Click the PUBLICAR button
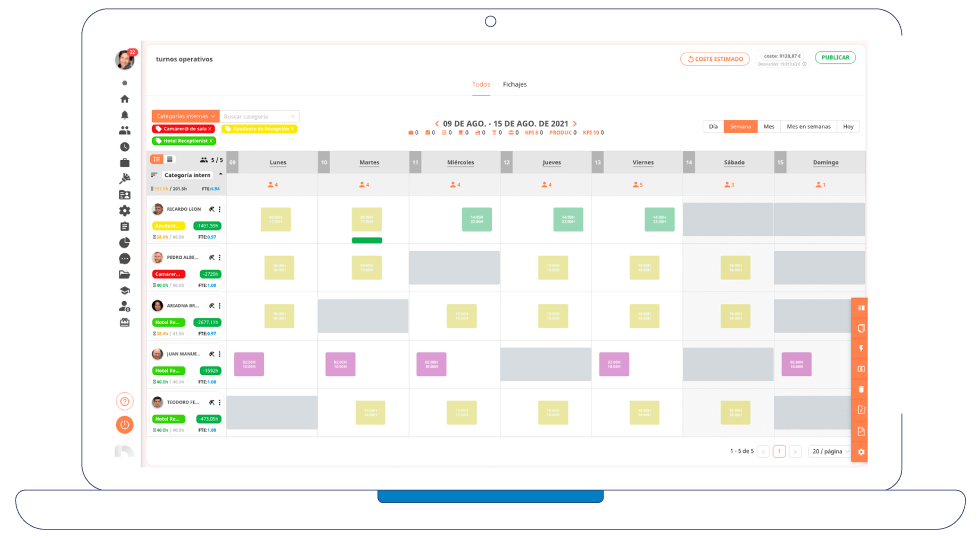980x538 pixels. coord(835,58)
